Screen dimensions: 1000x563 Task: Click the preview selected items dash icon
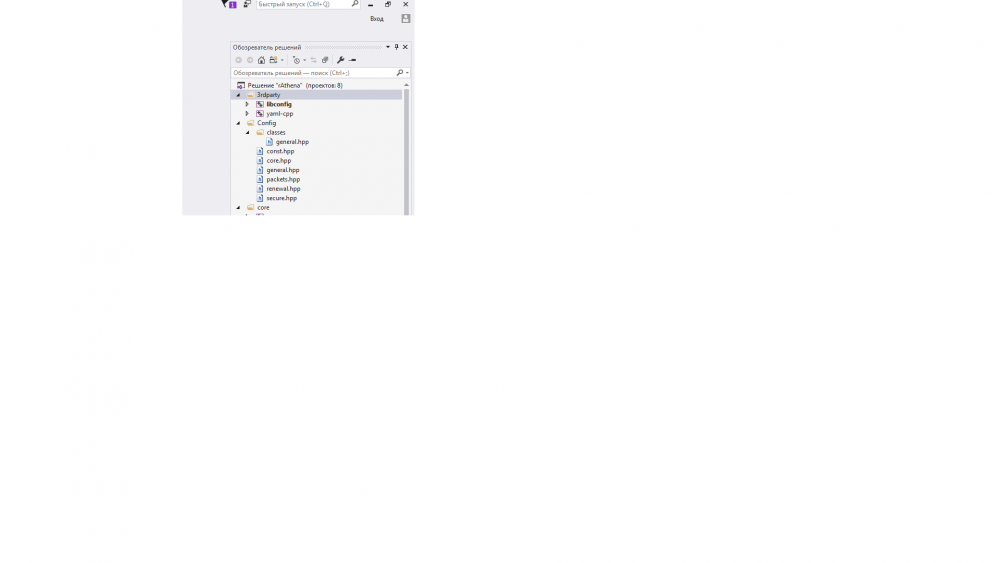click(x=352, y=60)
